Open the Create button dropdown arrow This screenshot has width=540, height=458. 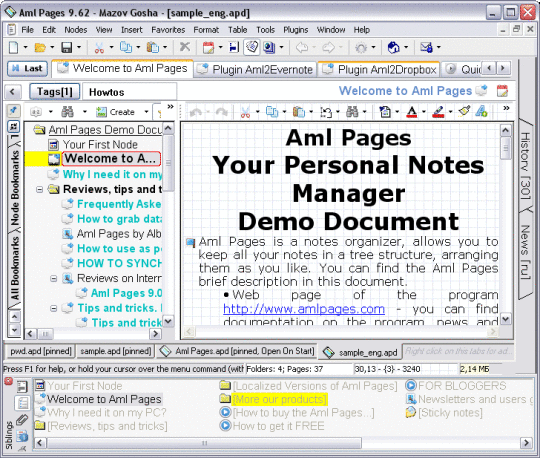coord(146,112)
